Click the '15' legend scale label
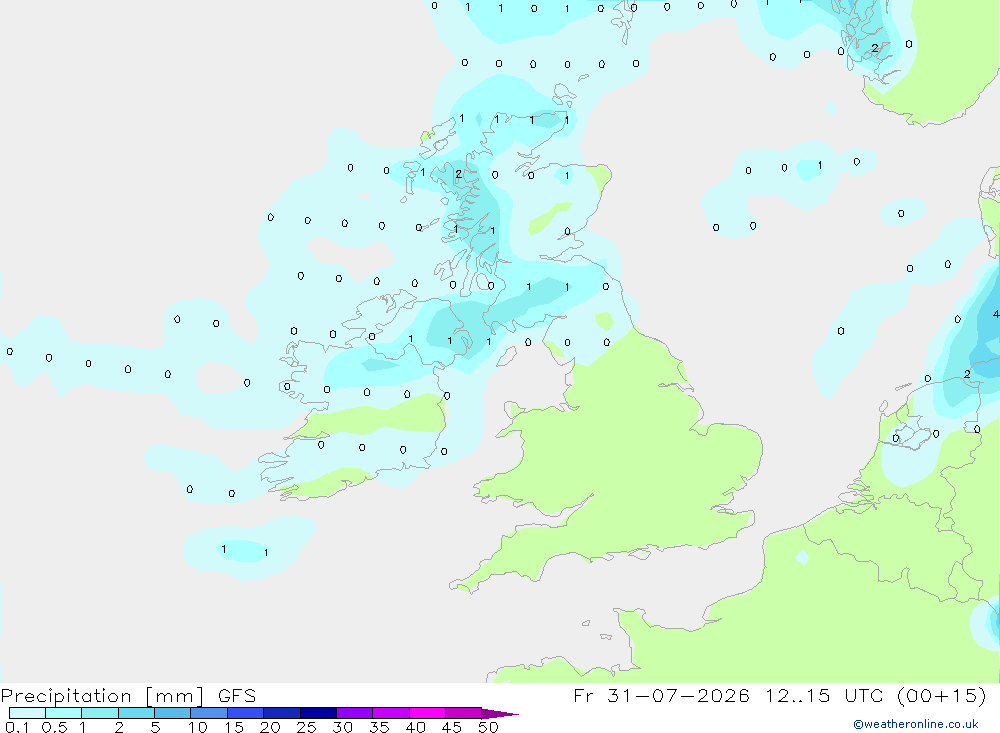Image resolution: width=1000 pixels, height=733 pixels. point(234,727)
